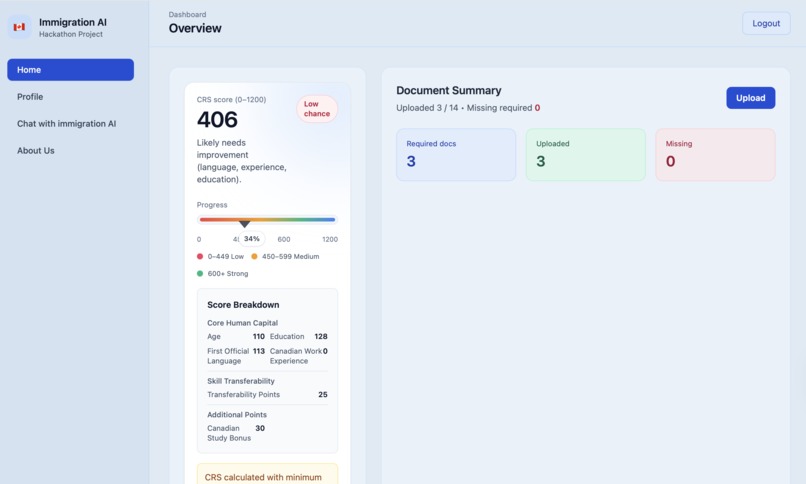This screenshot has height=484, width=806.
Task: Click the 600+ Strong legend text
Action: click(228, 274)
